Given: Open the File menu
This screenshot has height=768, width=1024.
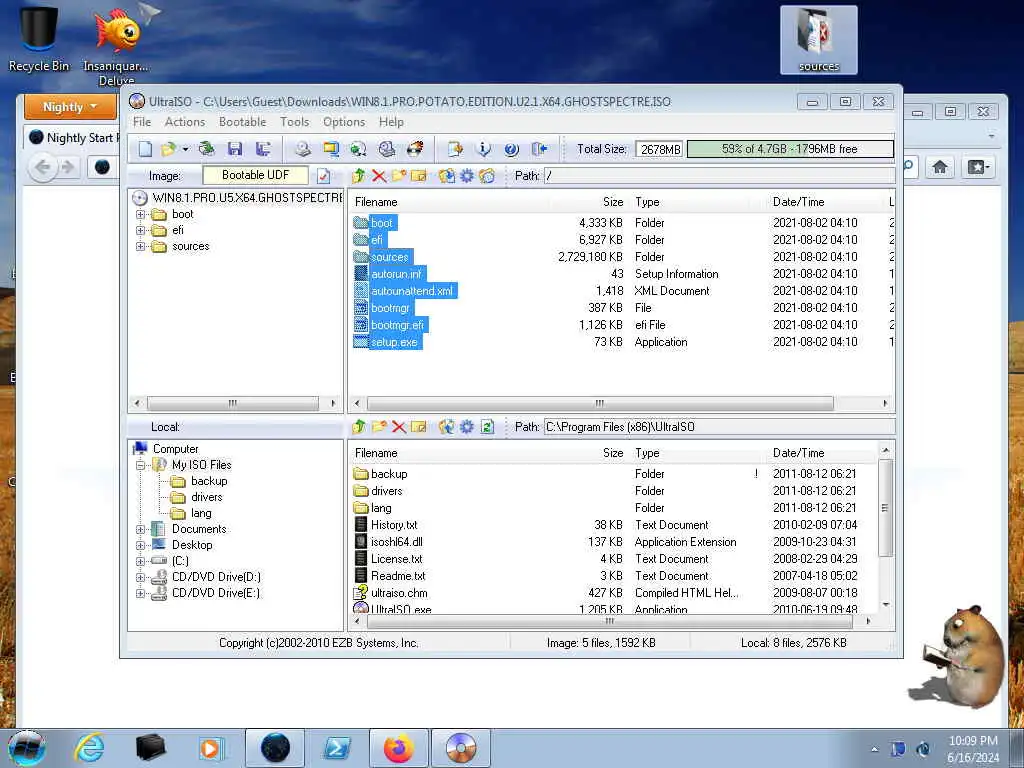Looking at the screenshot, I should [142, 122].
